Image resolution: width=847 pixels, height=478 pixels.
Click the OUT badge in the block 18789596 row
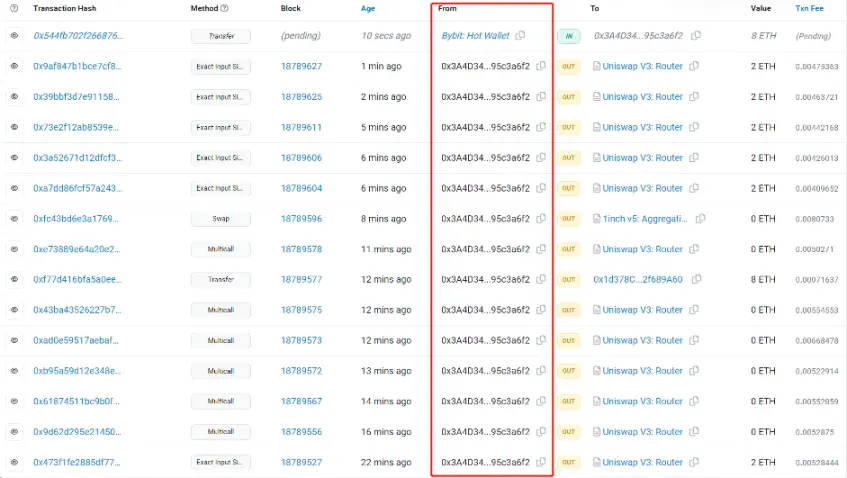pyautogui.click(x=569, y=219)
